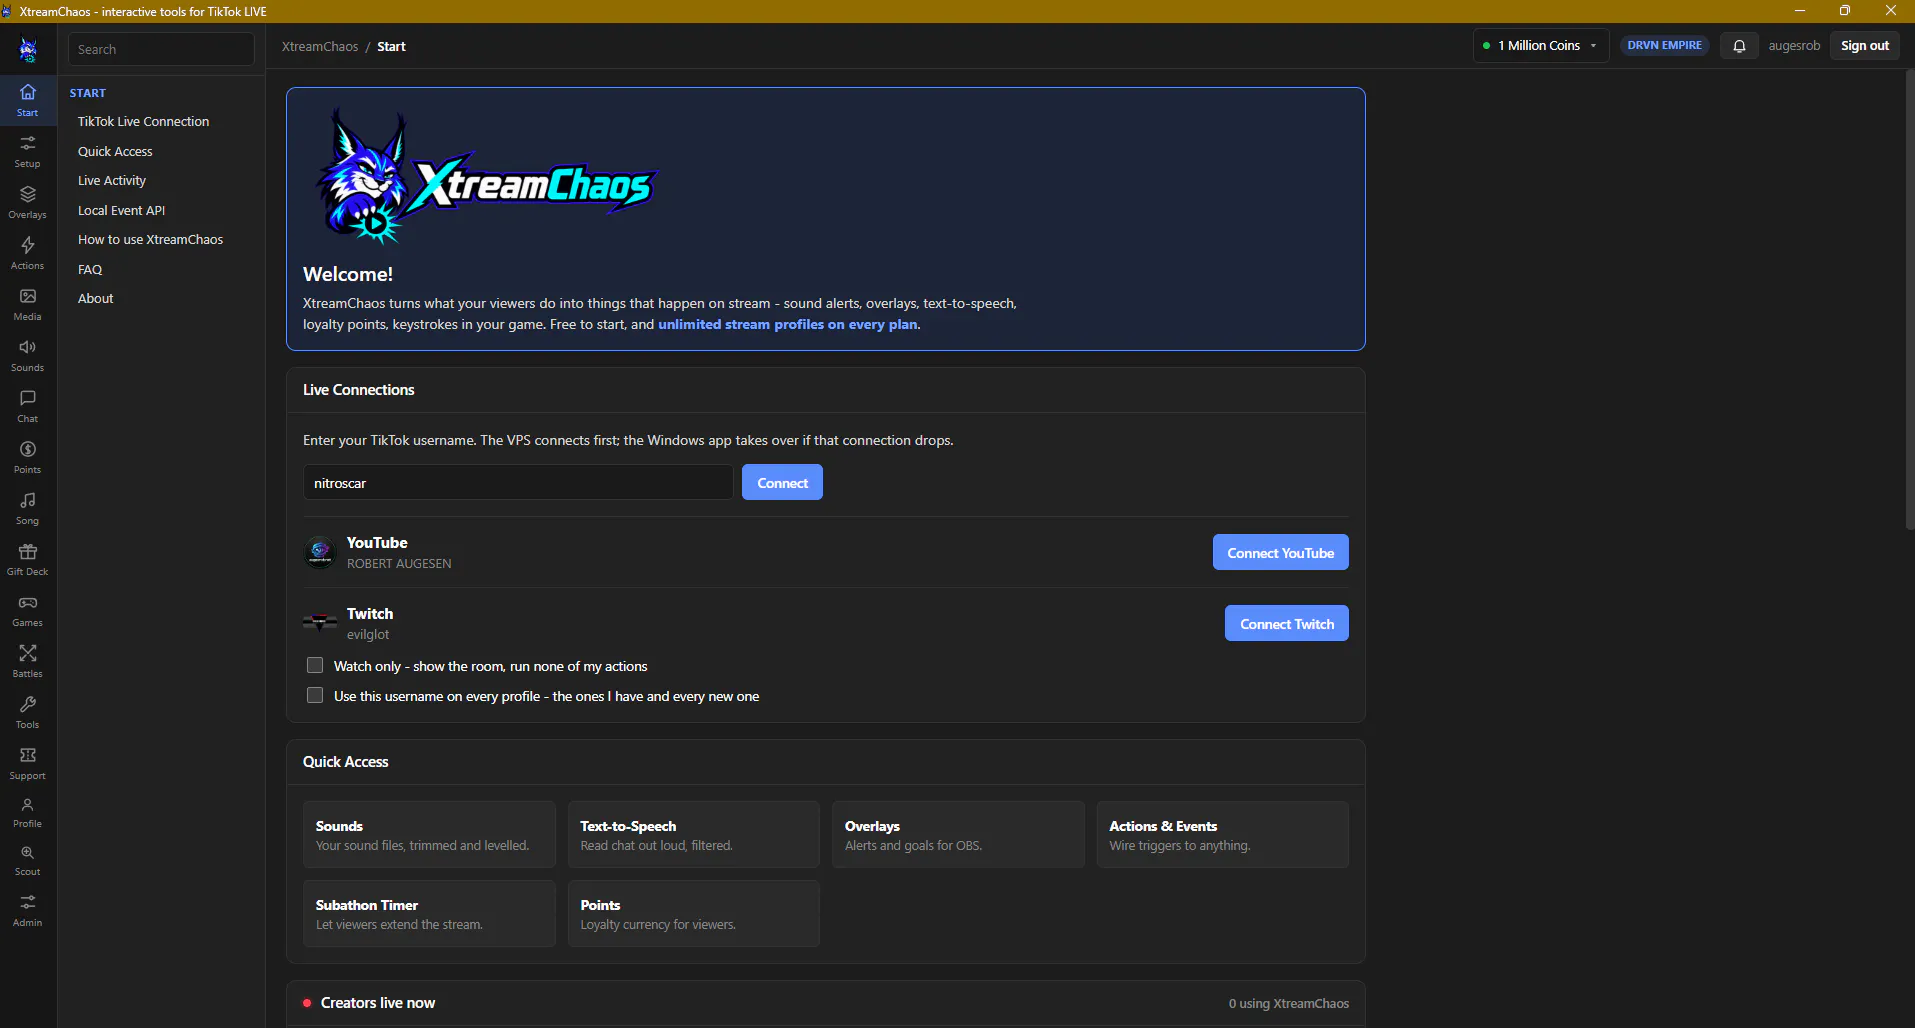Viewport: 1915px width, 1028px height.
Task: Open the Profile person icon
Action: 28,812
